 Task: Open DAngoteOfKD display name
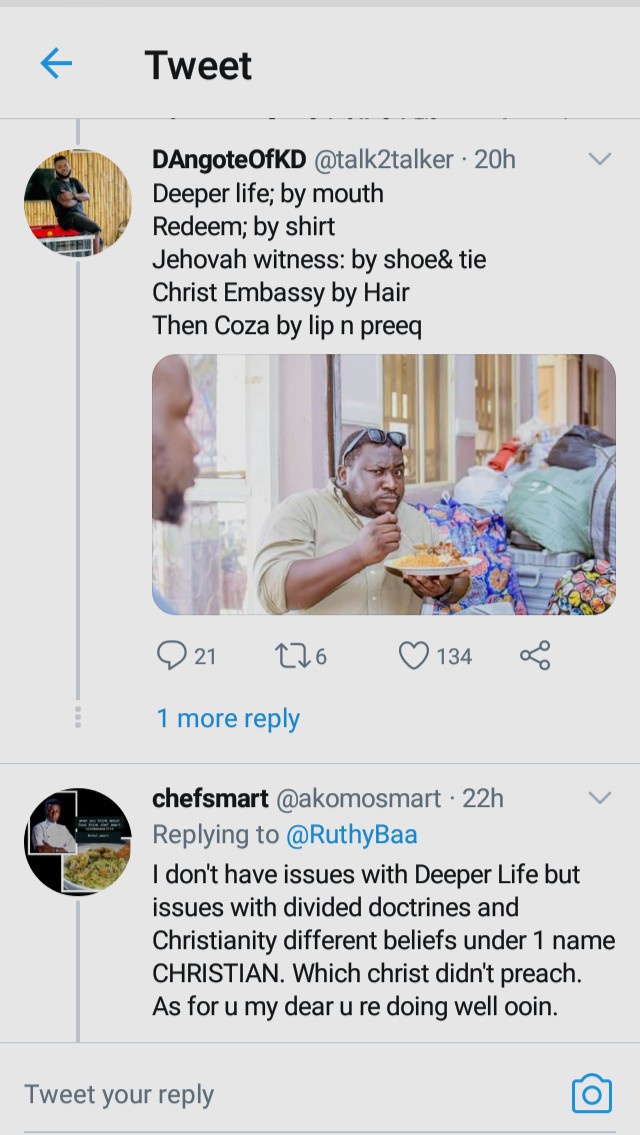[230, 159]
